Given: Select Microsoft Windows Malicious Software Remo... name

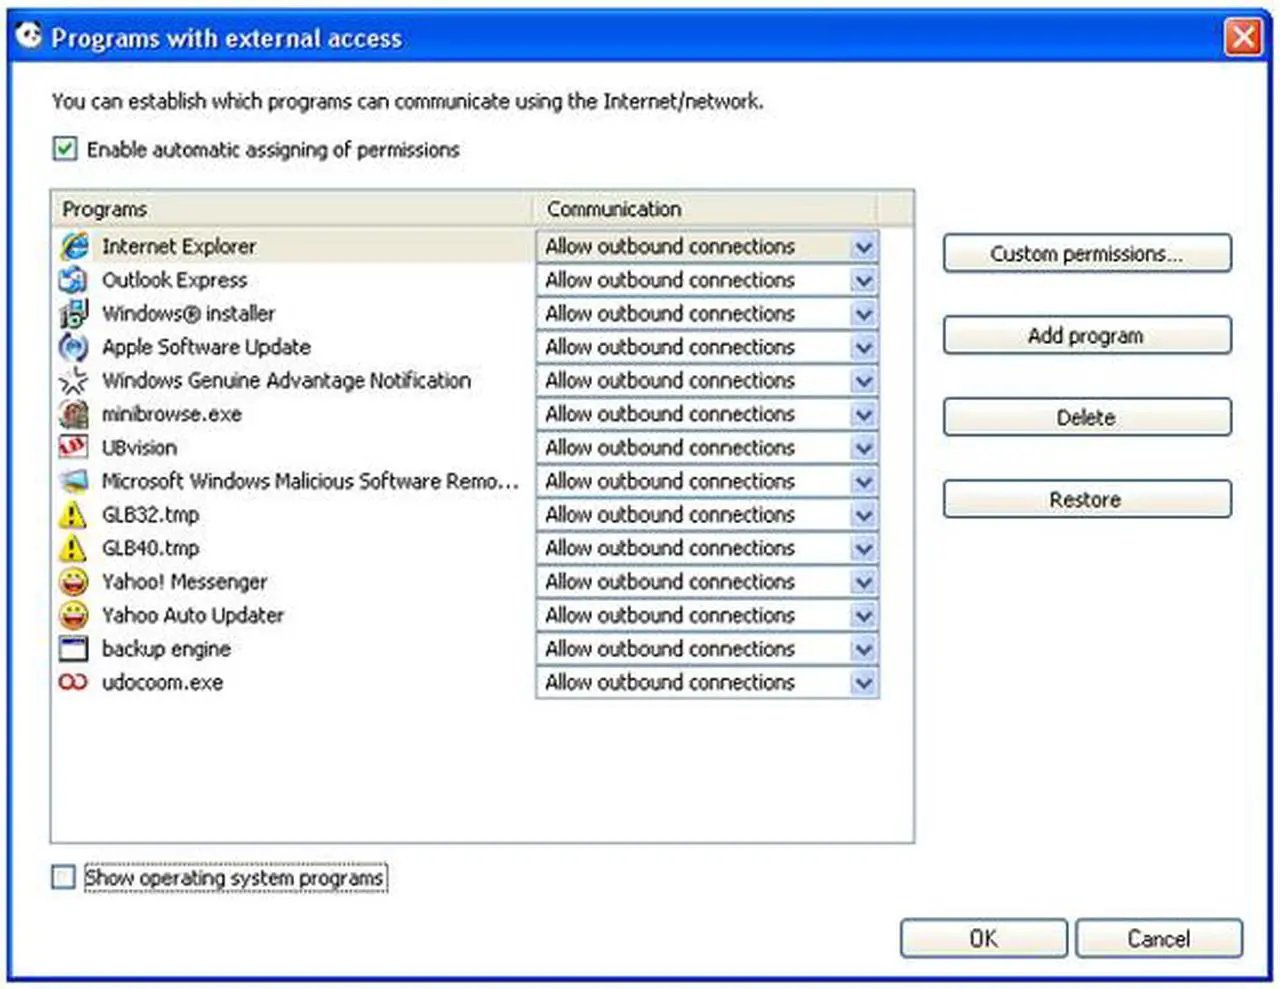Looking at the screenshot, I should pyautogui.click(x=310, y=481).
